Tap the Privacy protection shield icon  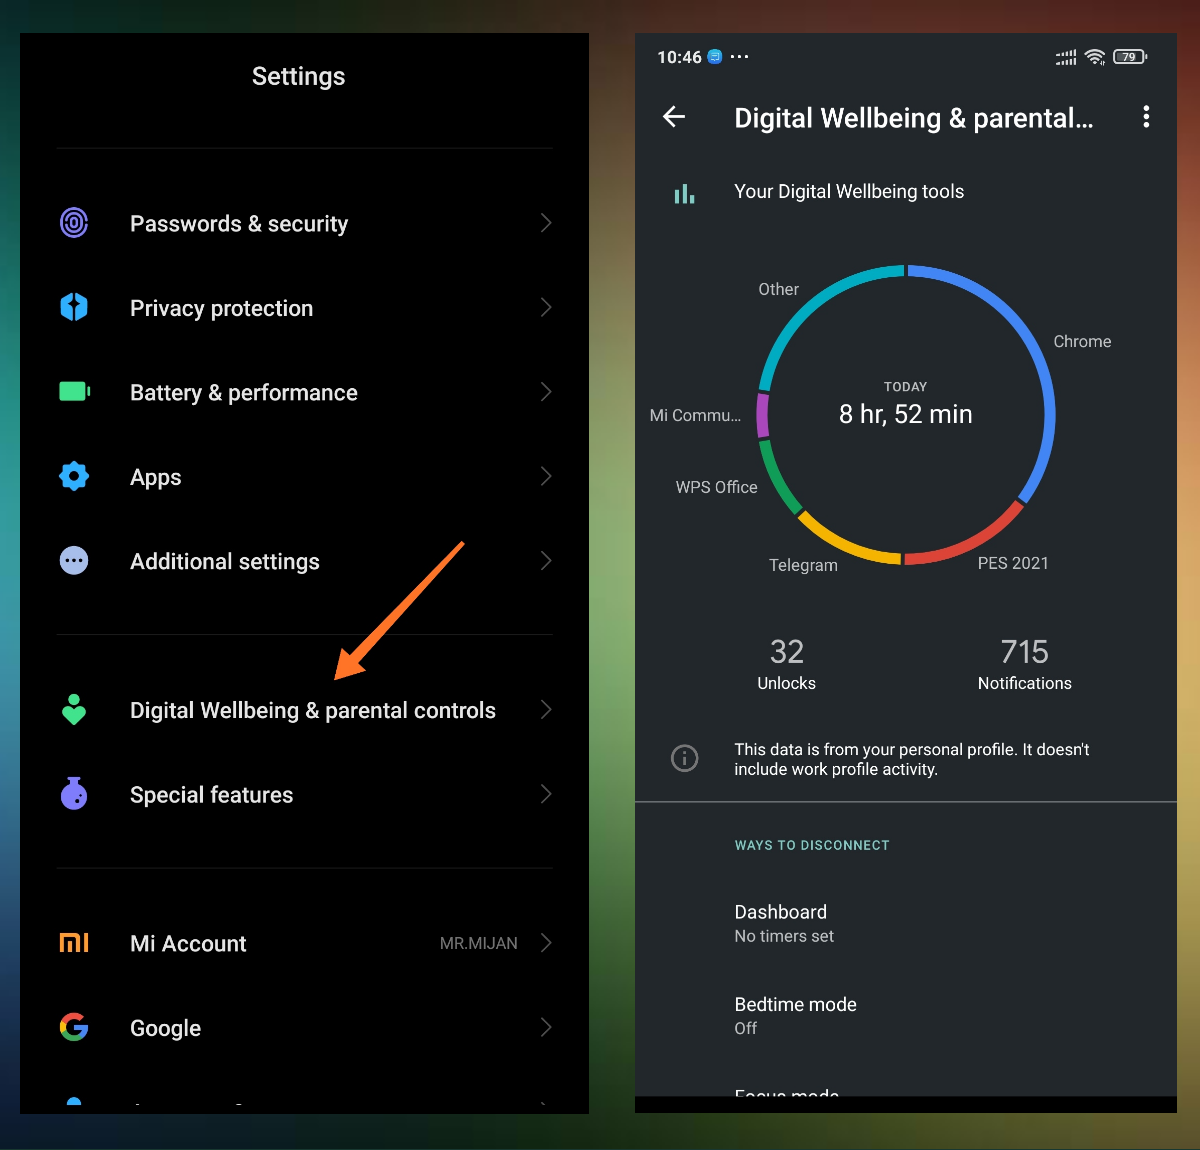click(x=74, y=307)
